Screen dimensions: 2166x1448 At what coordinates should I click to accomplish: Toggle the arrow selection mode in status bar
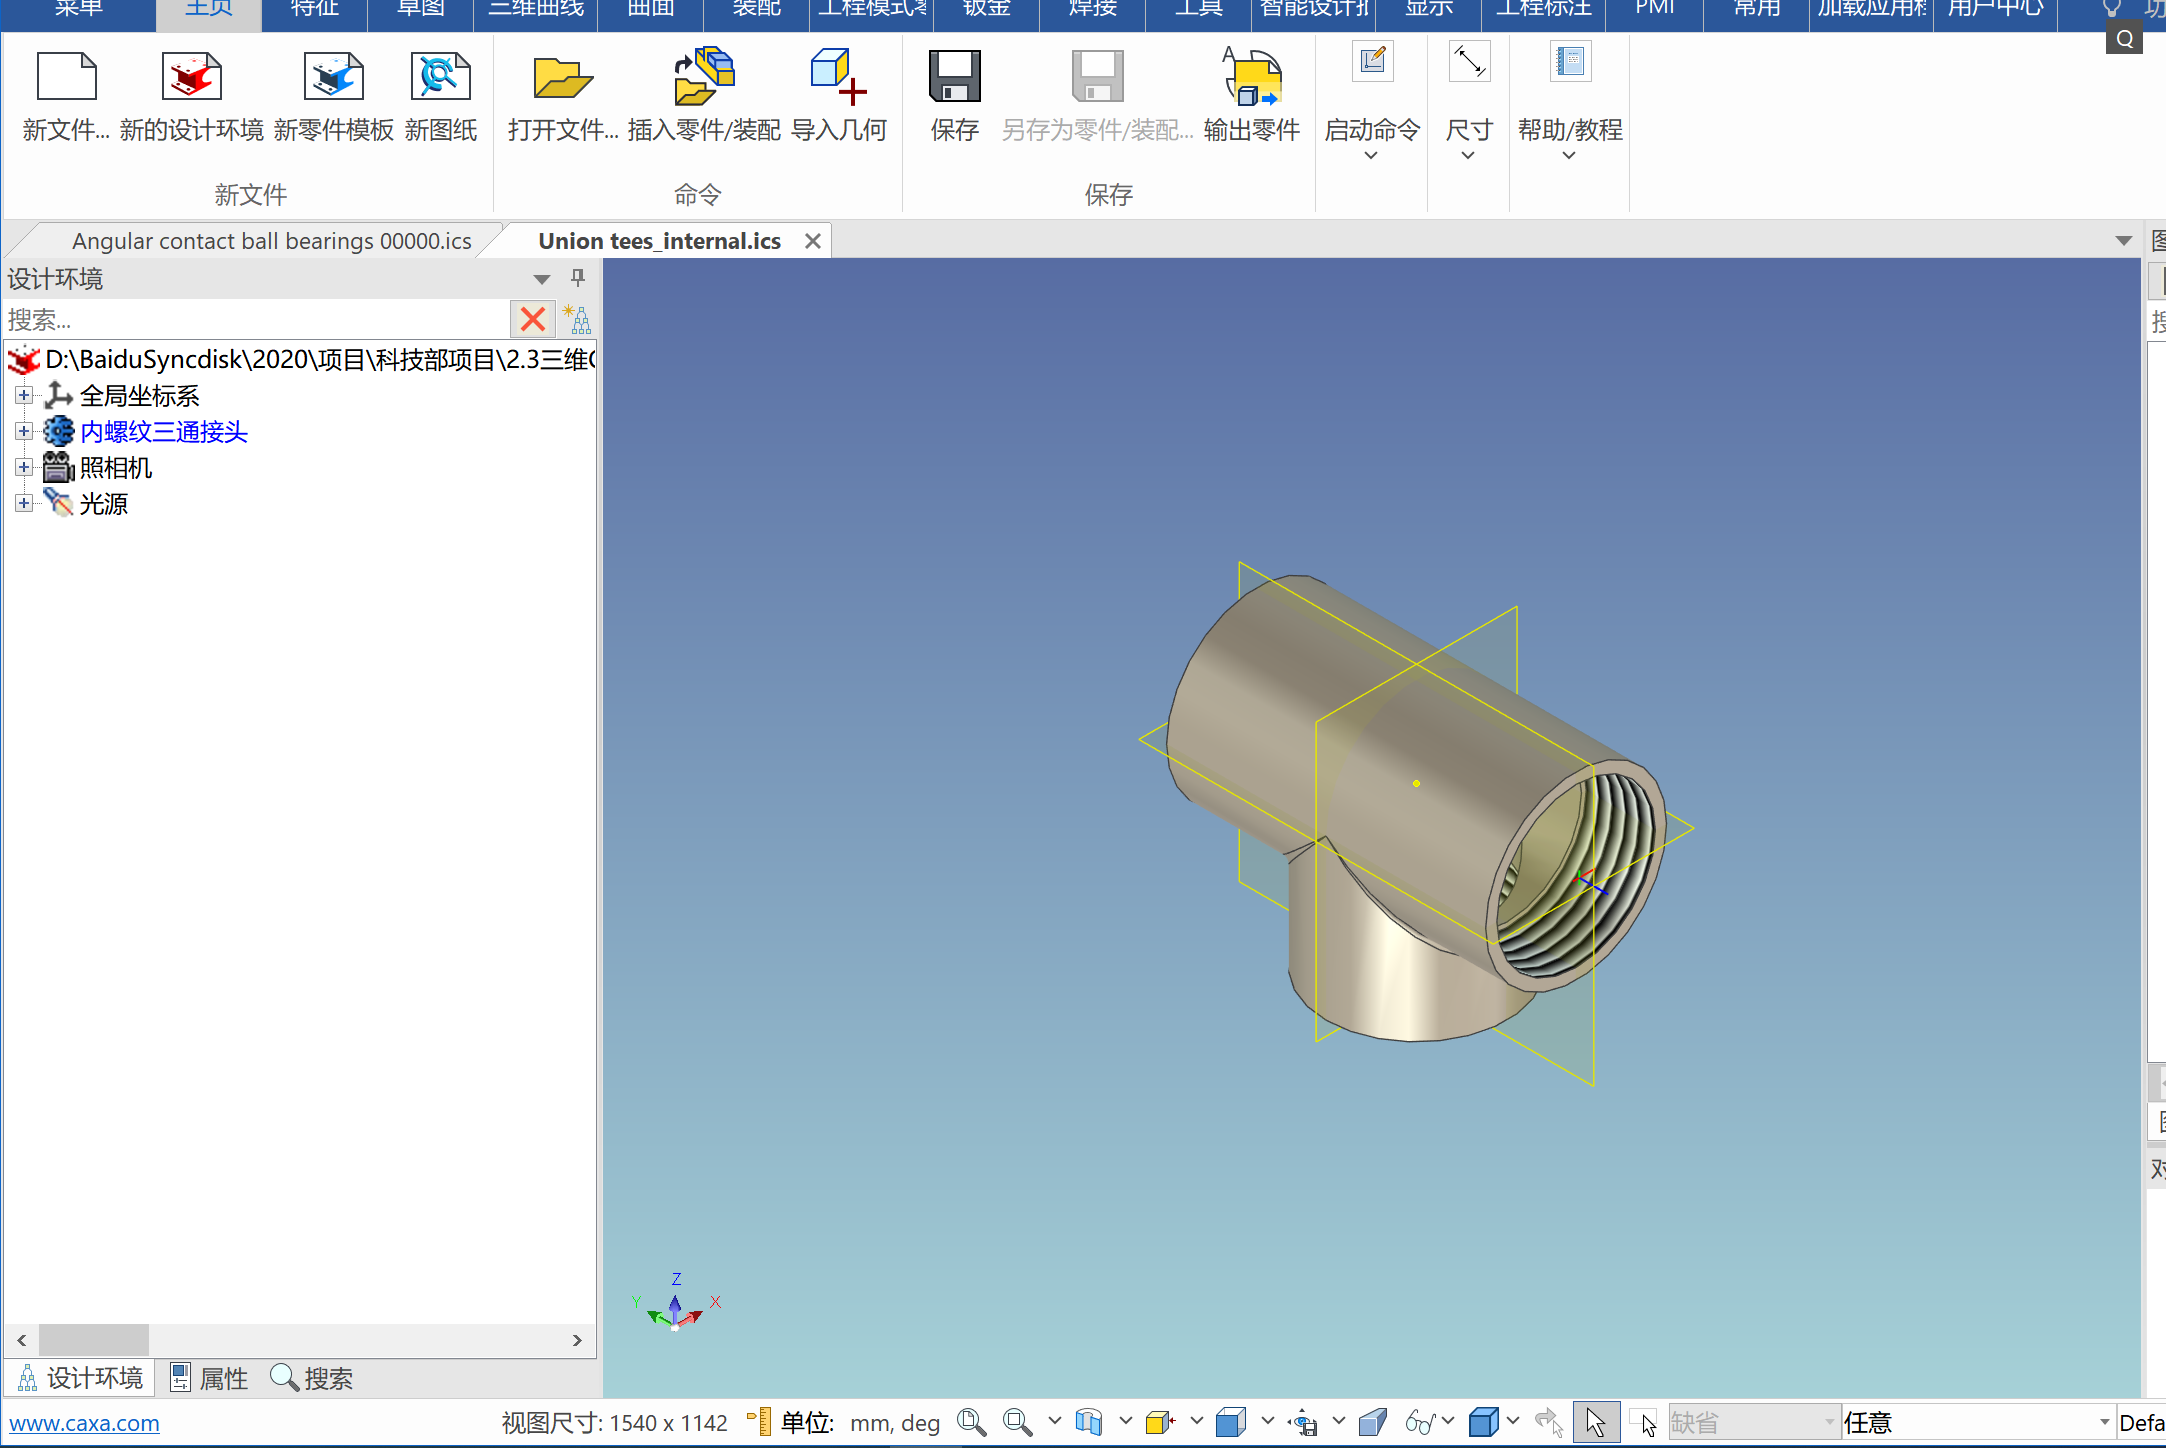coord(1595,1422)
